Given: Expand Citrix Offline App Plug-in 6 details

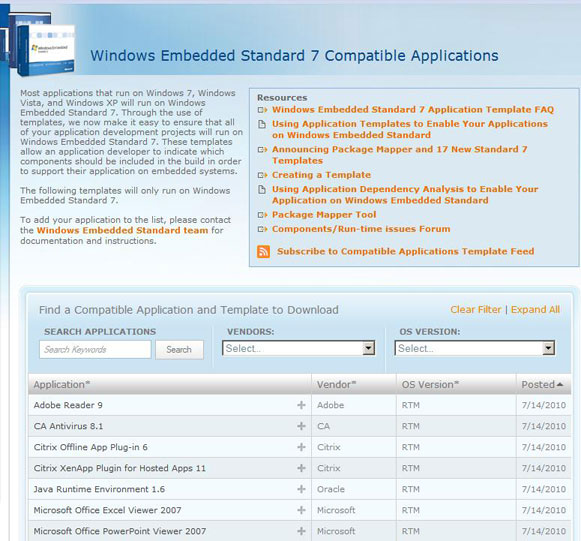Looking at the screenshot, I should pyautogui.click(x=301, y=447).
